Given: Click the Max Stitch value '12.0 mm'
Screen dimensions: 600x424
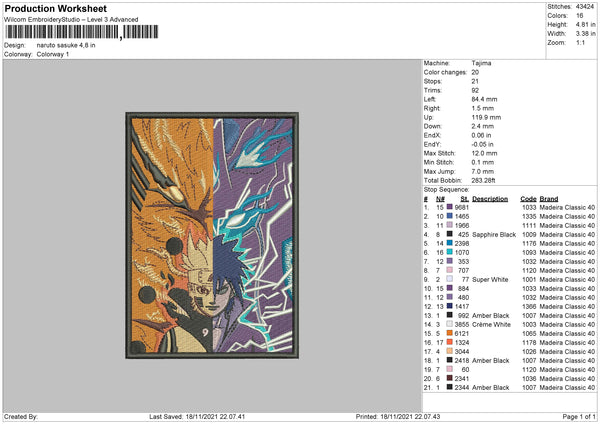Looking at the screenshot, I should pyautogui.click(x=484, y=153).
